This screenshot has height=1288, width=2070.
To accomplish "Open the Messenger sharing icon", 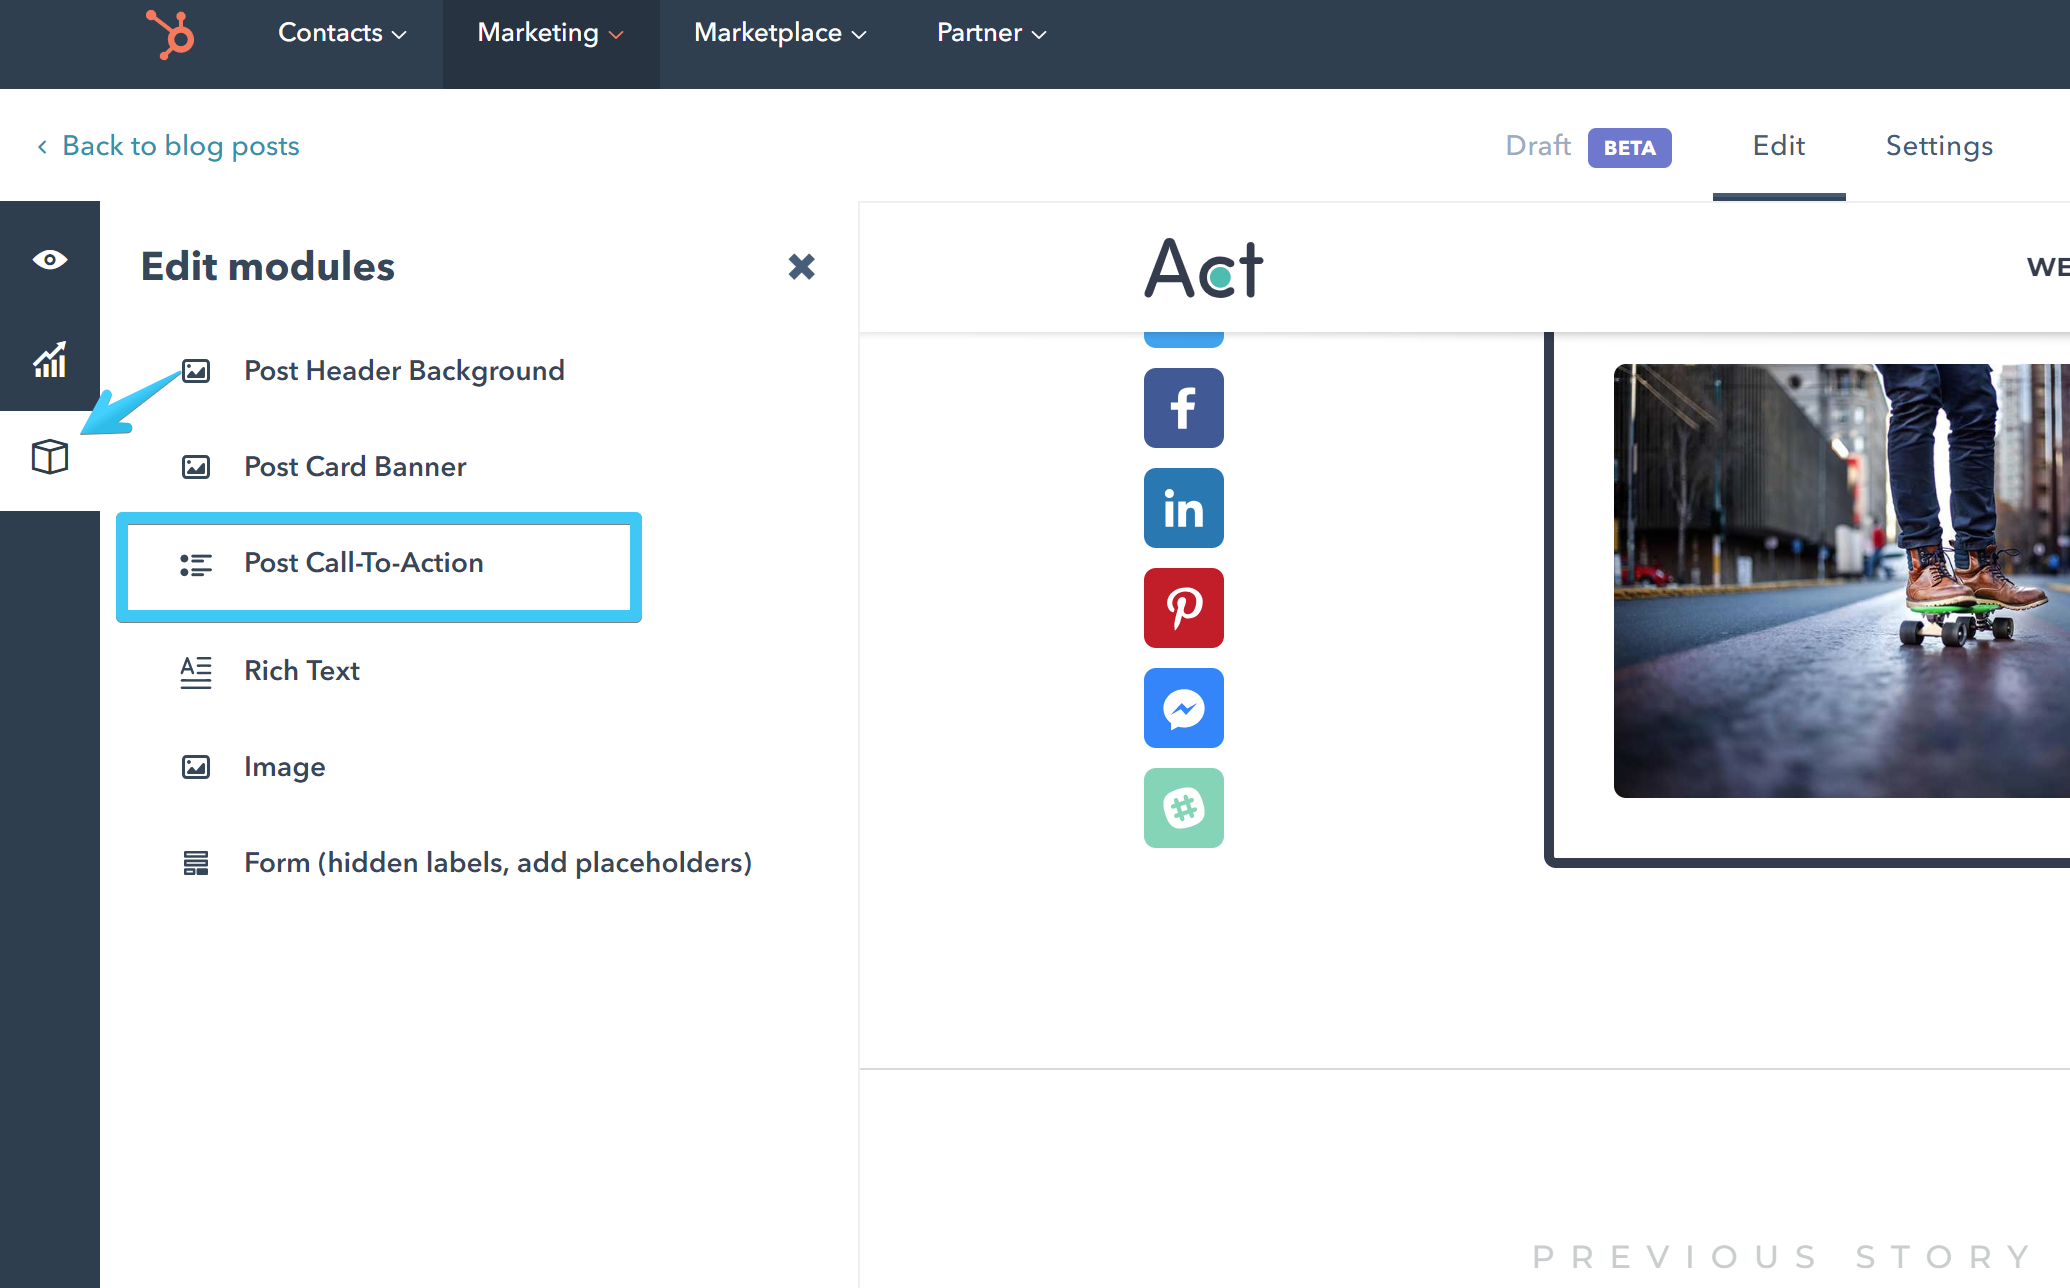I will tap(1183, 708).
